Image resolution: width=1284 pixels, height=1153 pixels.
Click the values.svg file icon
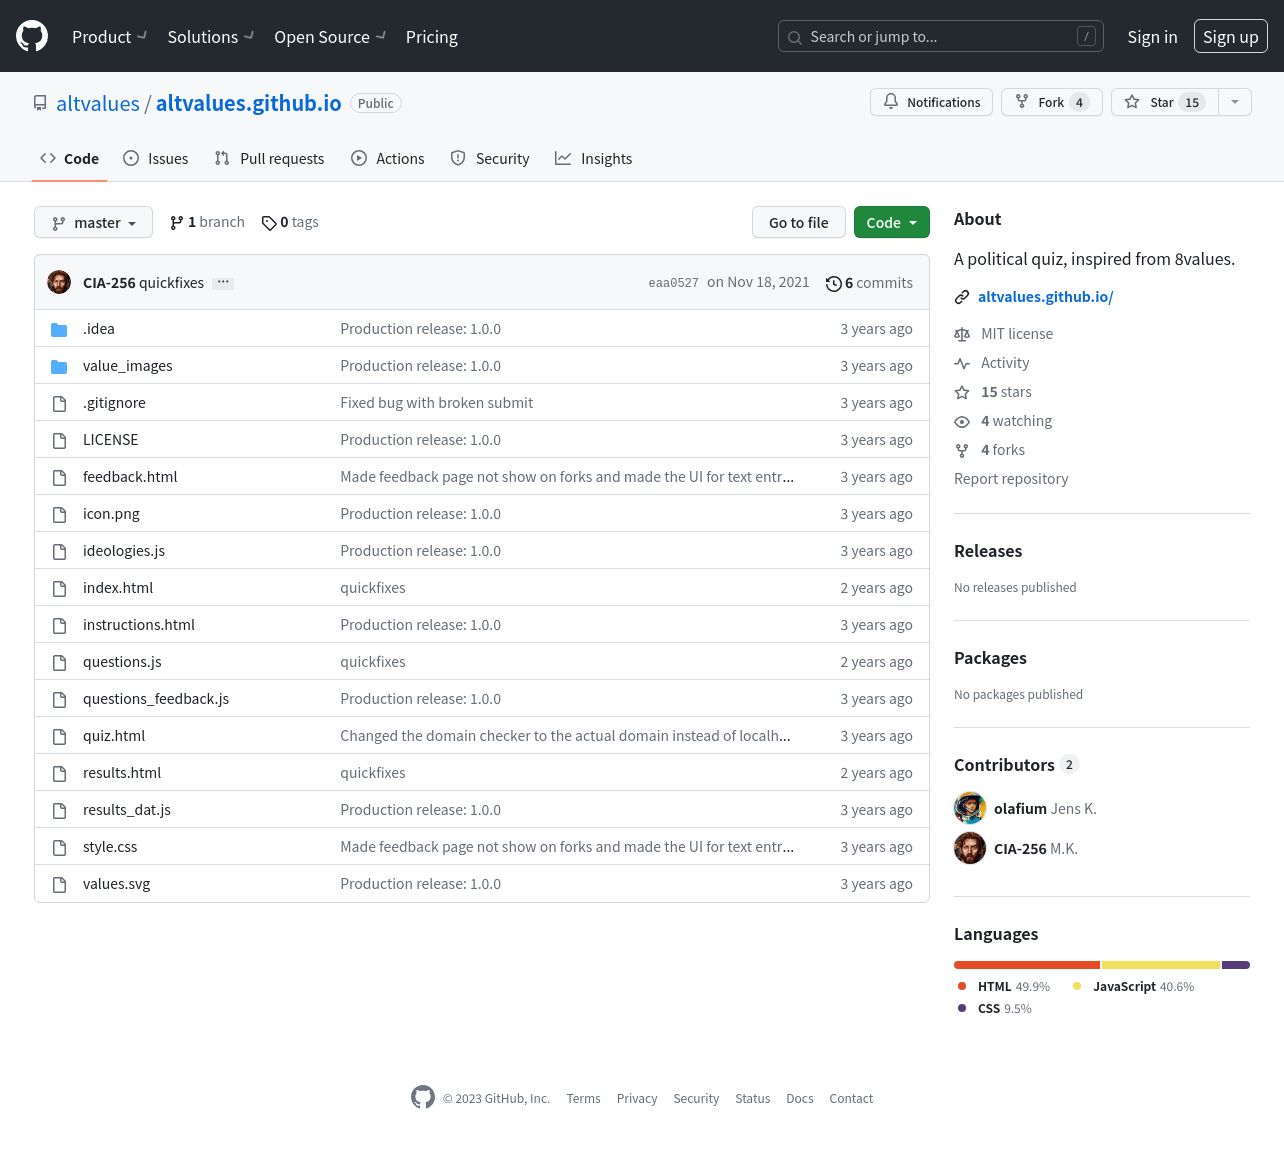tap(59, 884)
